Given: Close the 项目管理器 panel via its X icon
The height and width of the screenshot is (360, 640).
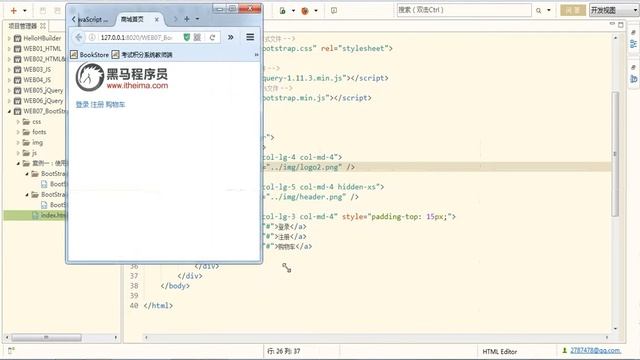Looking at the screenshot, I should click(x=43, y=26).
